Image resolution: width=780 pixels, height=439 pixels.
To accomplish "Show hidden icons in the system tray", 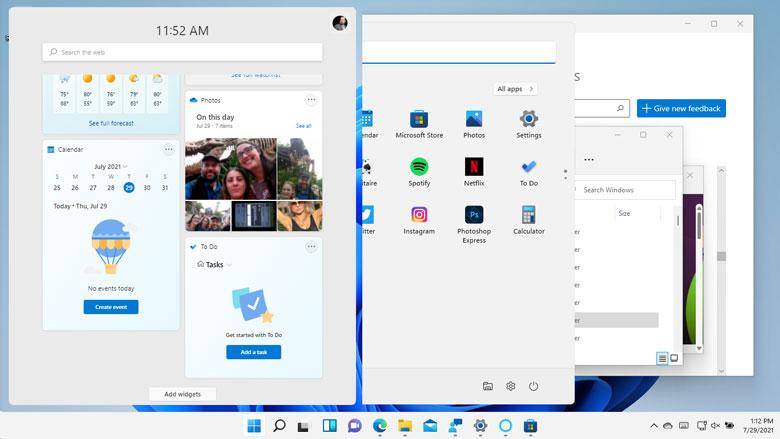I will [x=654, y=426].
